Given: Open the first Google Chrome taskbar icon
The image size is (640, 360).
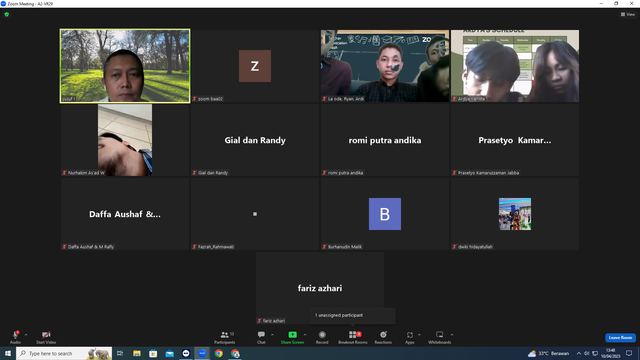Looking at the screenshot, I should point(219,353).
